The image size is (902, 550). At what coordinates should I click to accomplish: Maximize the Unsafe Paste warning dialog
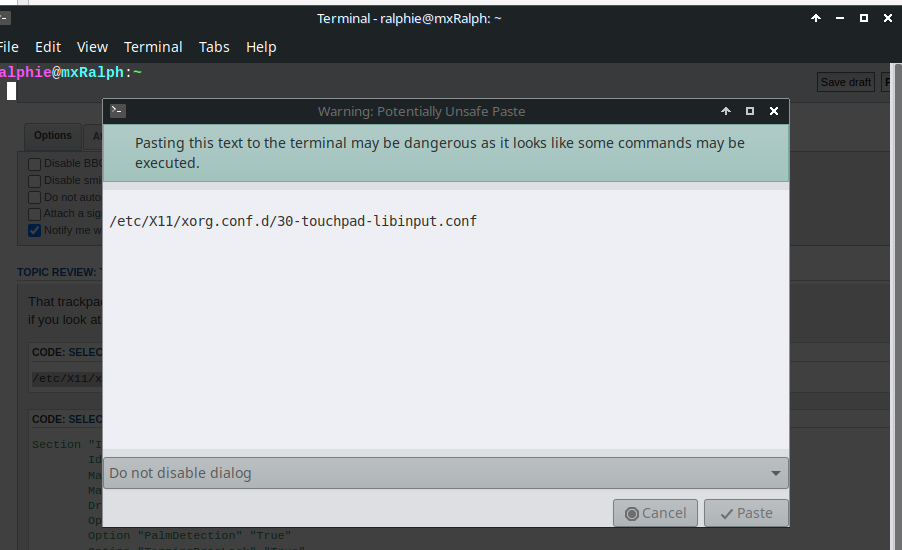coord(750,111)
